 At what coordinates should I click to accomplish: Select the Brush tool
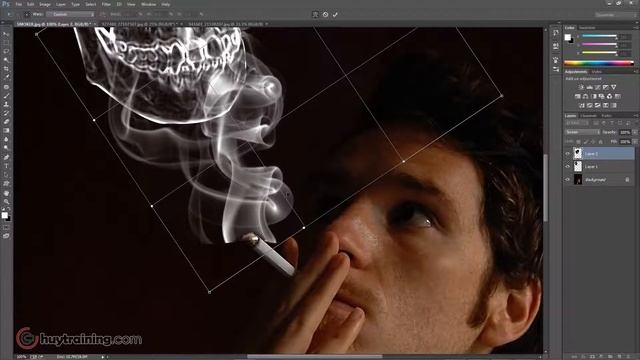[6, 96]
